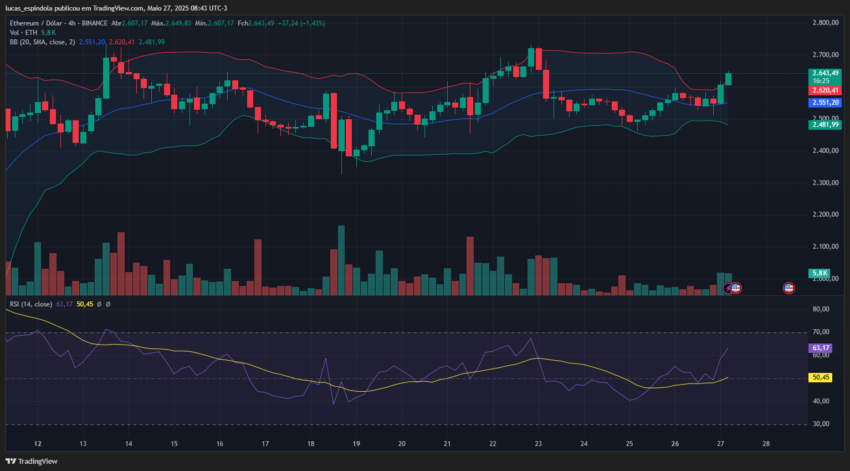Select the RSI (14, close) indicator legend
850x471 pixels.
coord(31,304)
